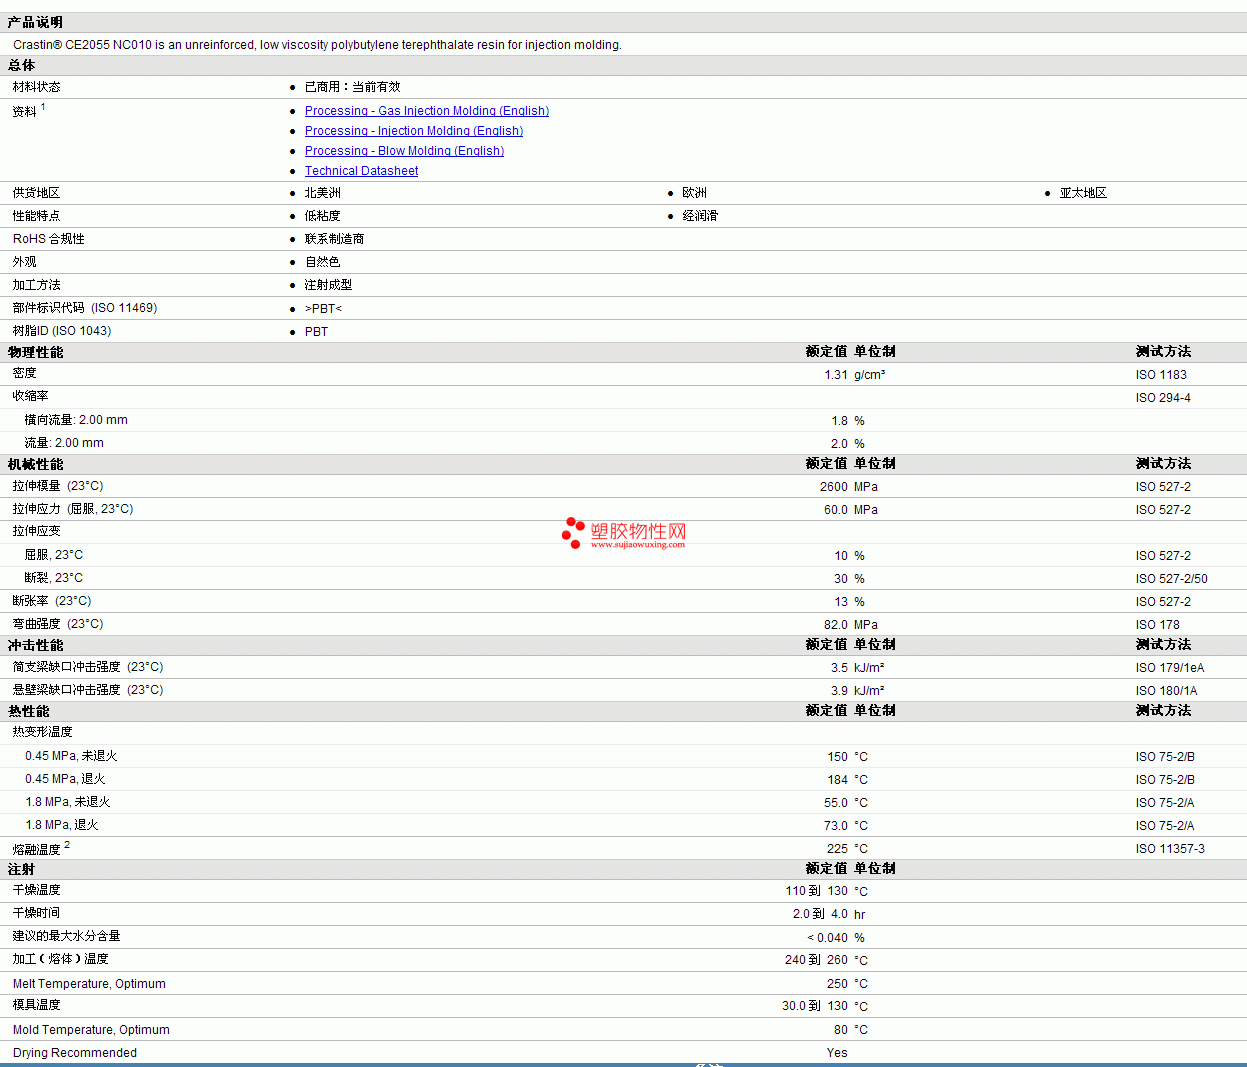Click the 1.8 MPa, 退火 label
The width and height of the screenshot is (1247, 1067).
coord(61,825)
